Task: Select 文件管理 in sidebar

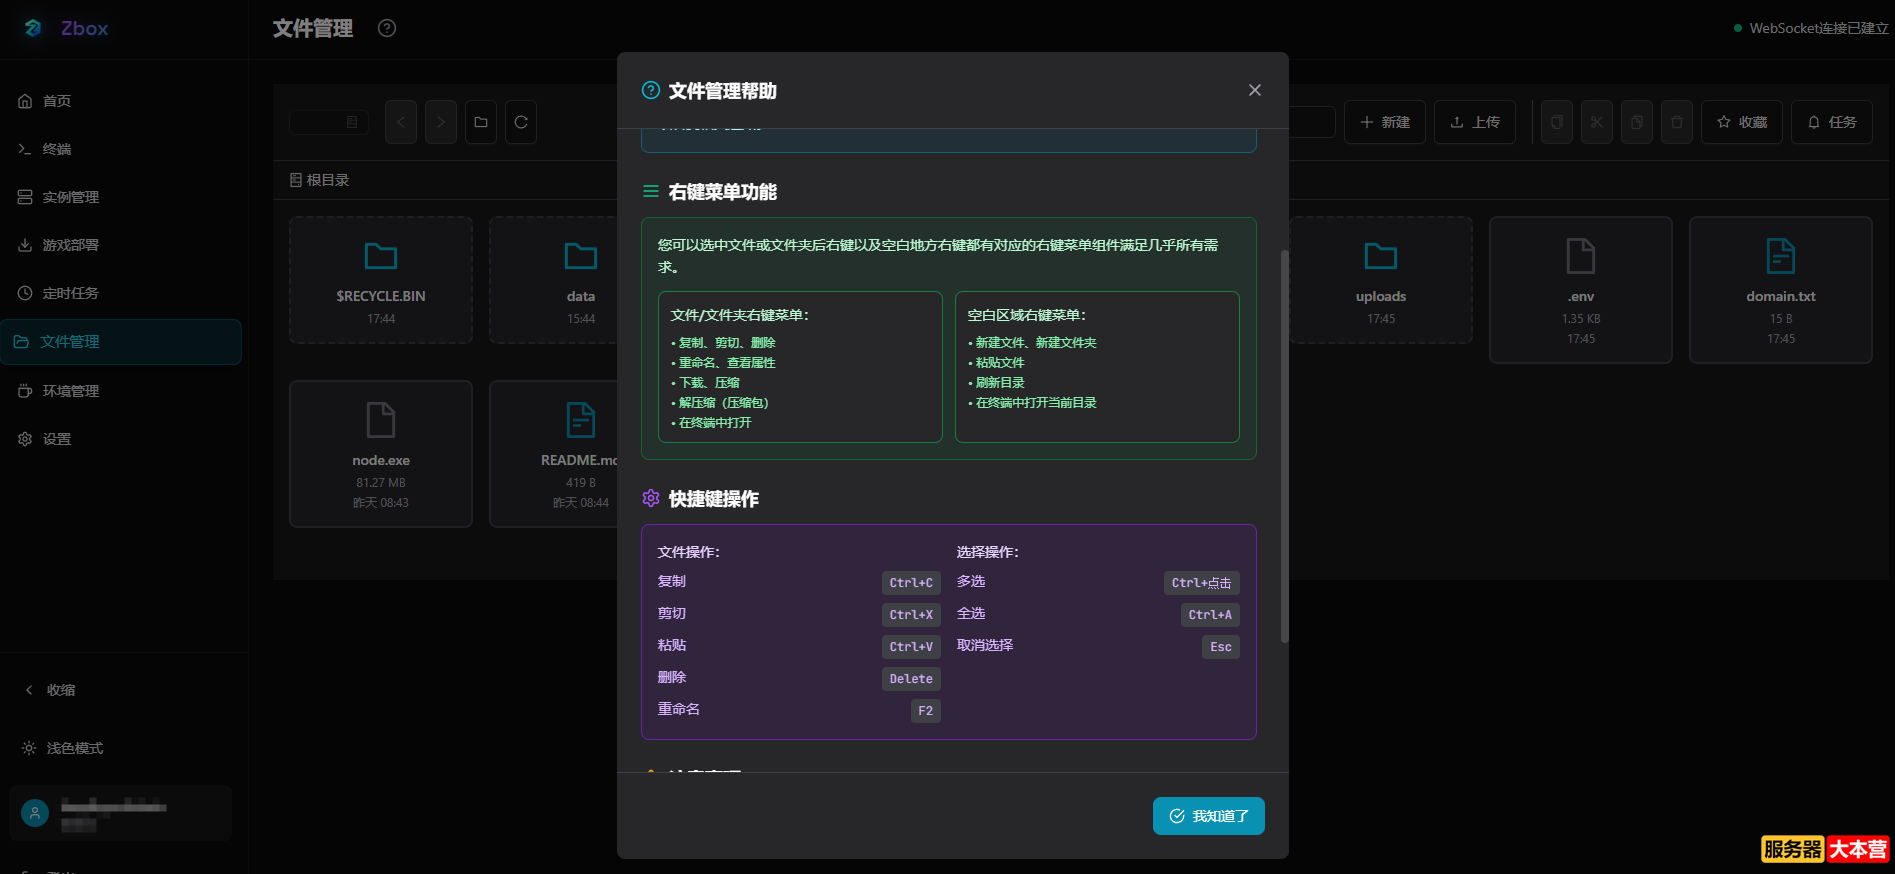Action: 121,342
